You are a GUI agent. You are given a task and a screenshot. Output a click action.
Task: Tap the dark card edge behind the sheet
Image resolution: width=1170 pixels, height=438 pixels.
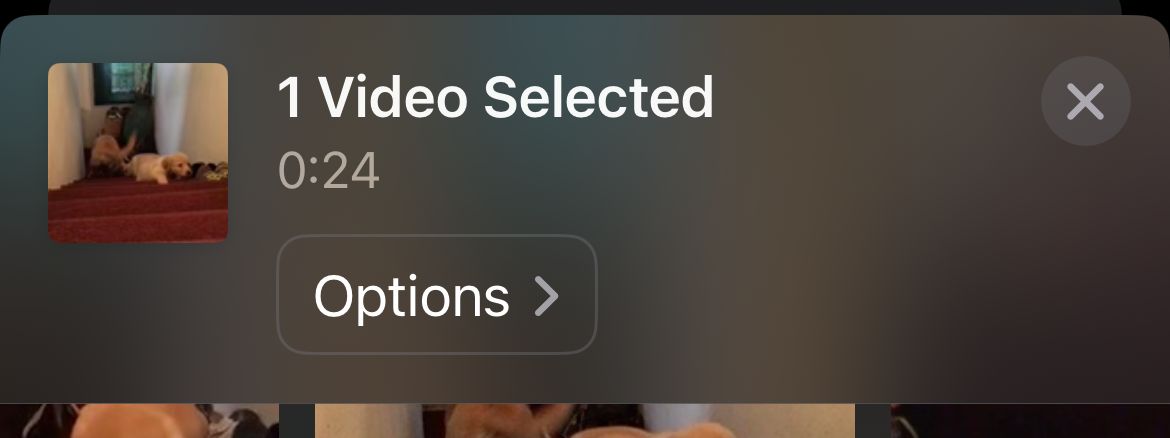[585, 7]
